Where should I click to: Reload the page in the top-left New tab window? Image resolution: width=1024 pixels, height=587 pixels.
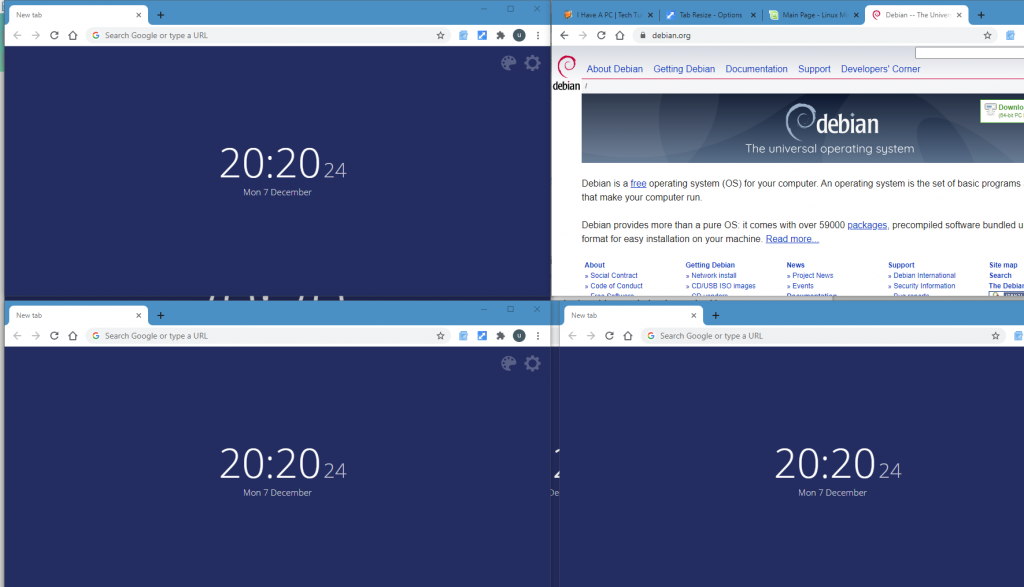[x=54, y=35]
